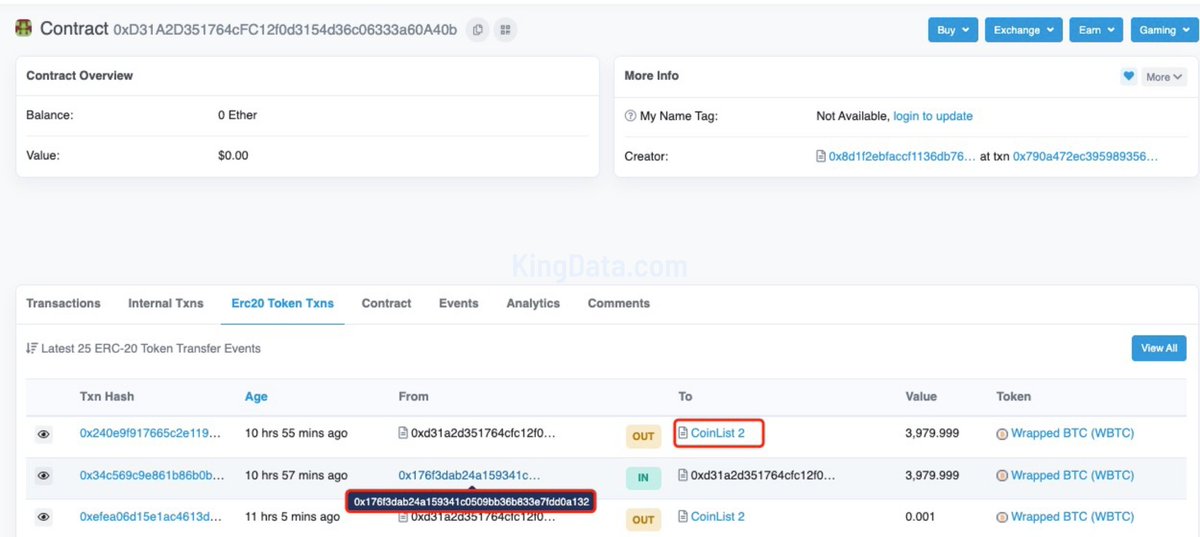Click the $0.00 value text

pyautogui.click(x=233, y=156)
